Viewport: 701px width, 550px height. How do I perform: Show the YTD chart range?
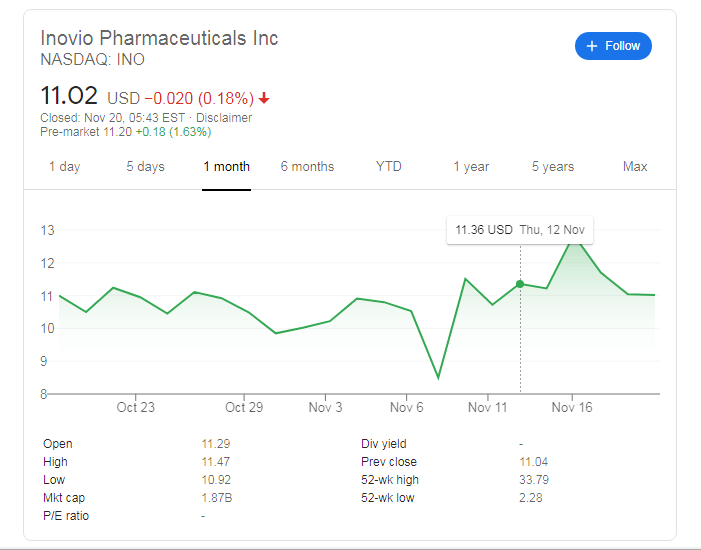(389, 166)
